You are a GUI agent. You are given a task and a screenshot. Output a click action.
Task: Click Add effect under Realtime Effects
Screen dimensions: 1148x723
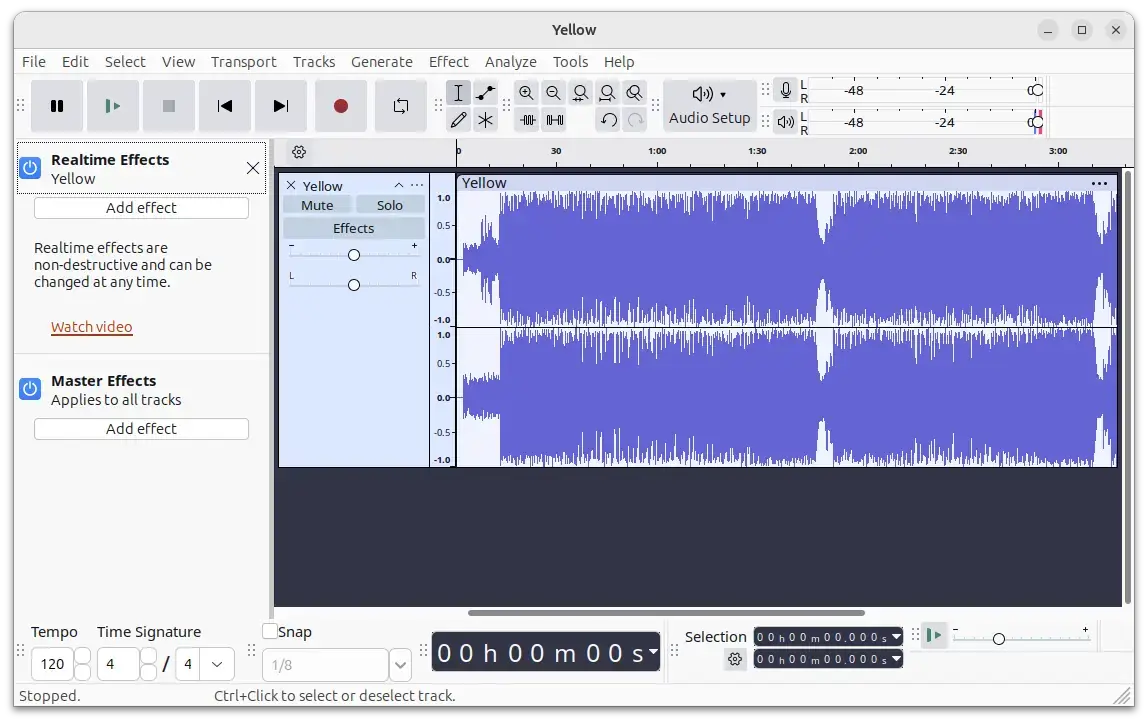click(140, 207)
